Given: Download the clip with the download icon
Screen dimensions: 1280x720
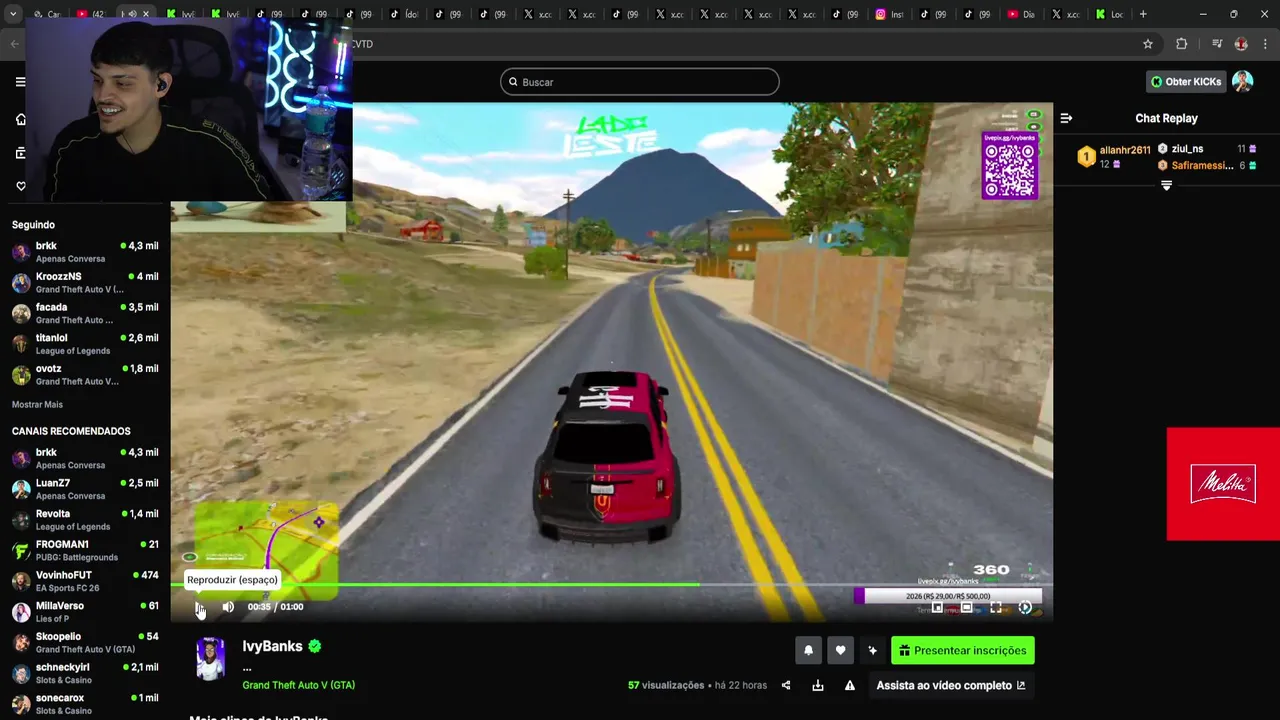Looking at the screenshot, I should (x=818, y=685).
